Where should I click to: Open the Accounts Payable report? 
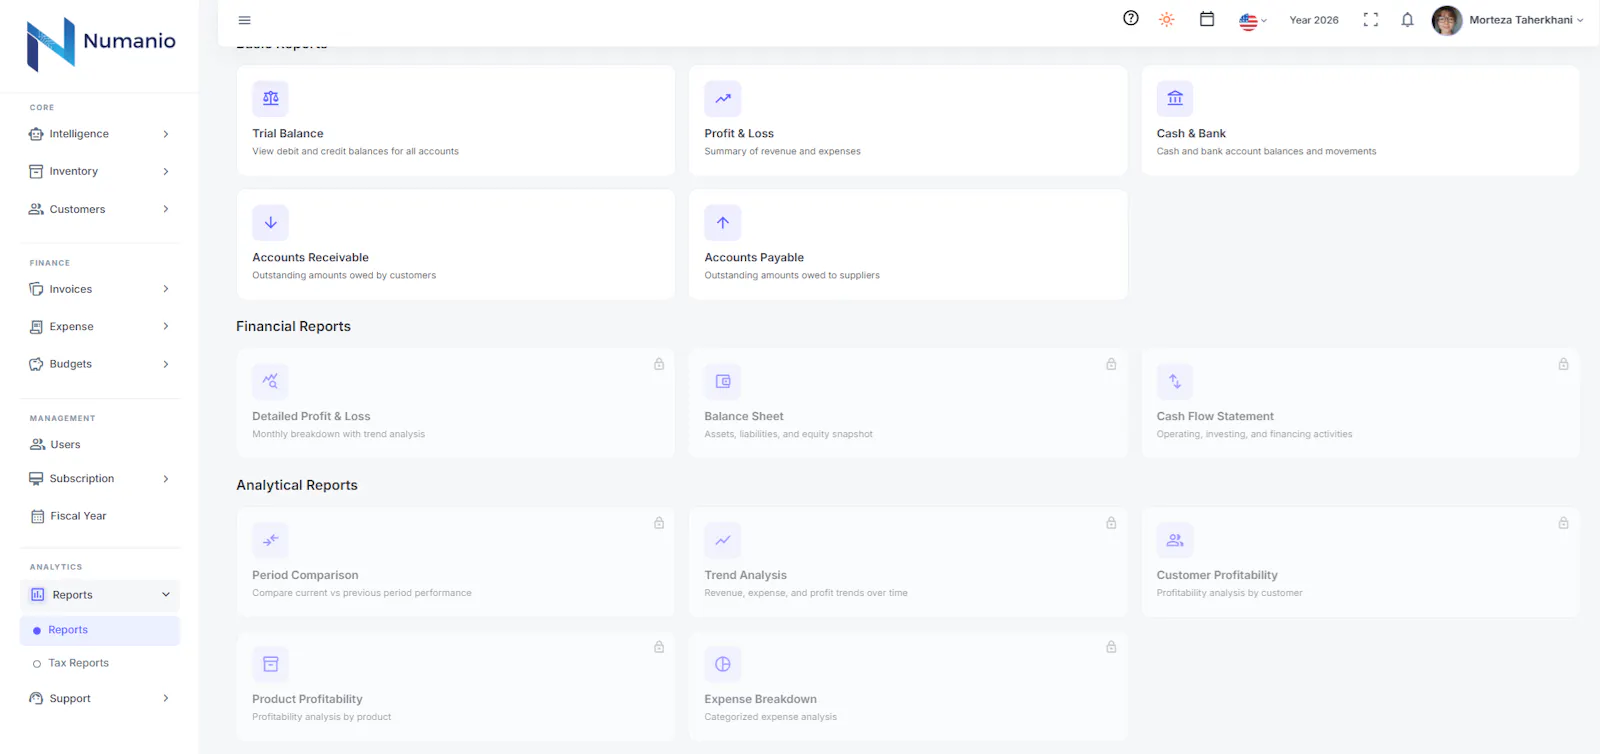click(x=908, y=244)
